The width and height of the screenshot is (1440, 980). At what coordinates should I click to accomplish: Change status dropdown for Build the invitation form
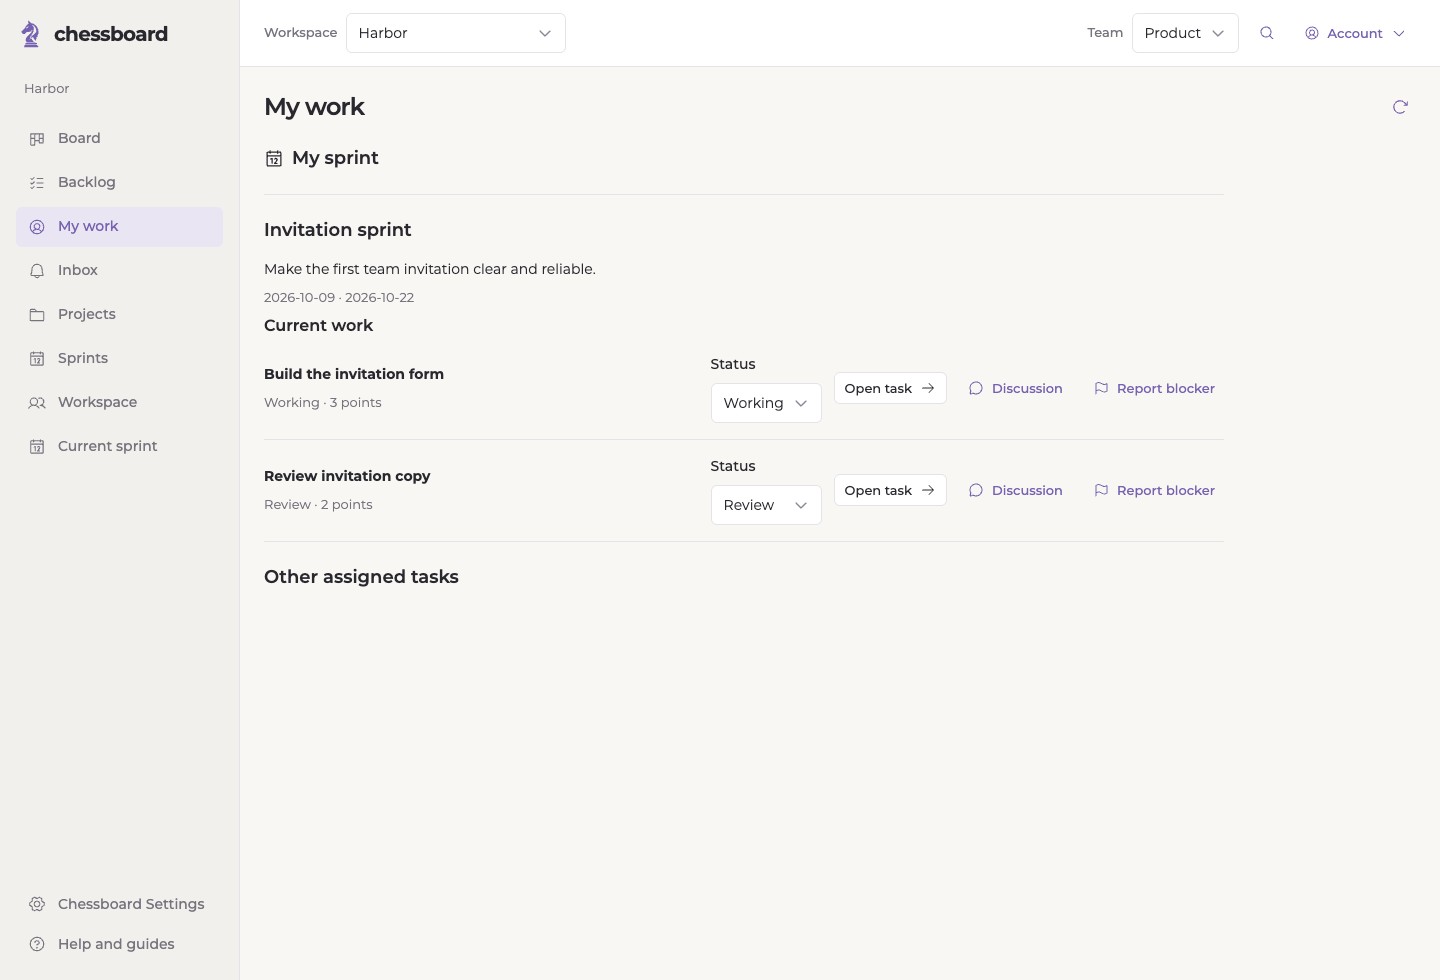click(766, 403)
